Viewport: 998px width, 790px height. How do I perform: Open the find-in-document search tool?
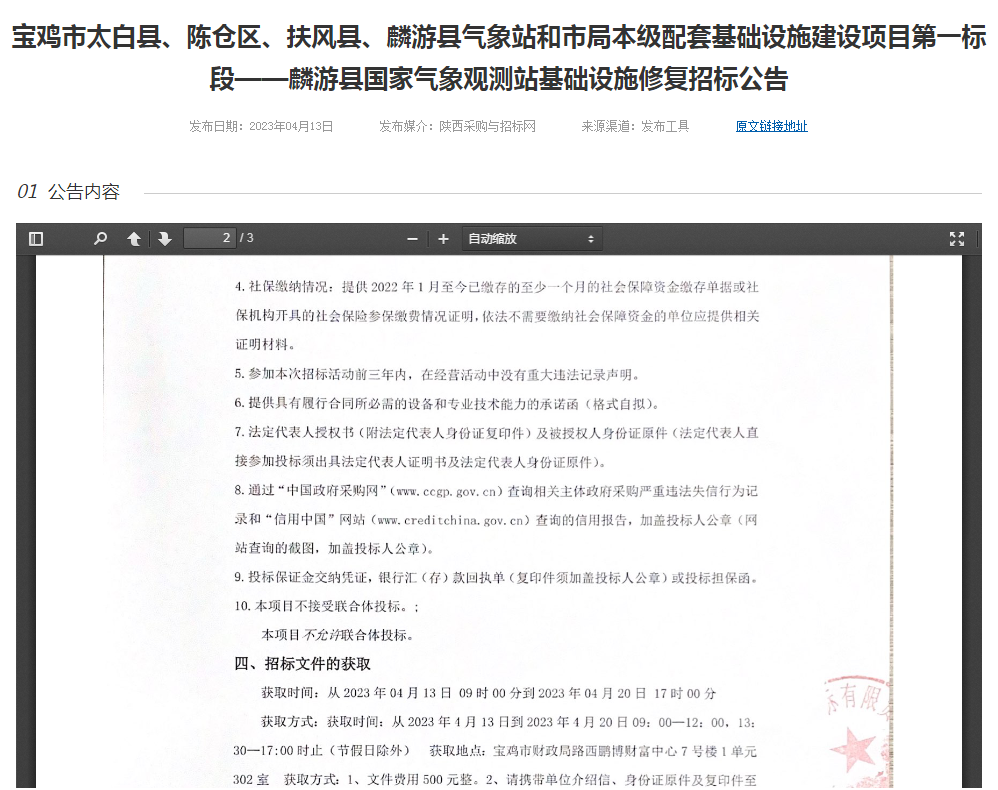(100, 239)
